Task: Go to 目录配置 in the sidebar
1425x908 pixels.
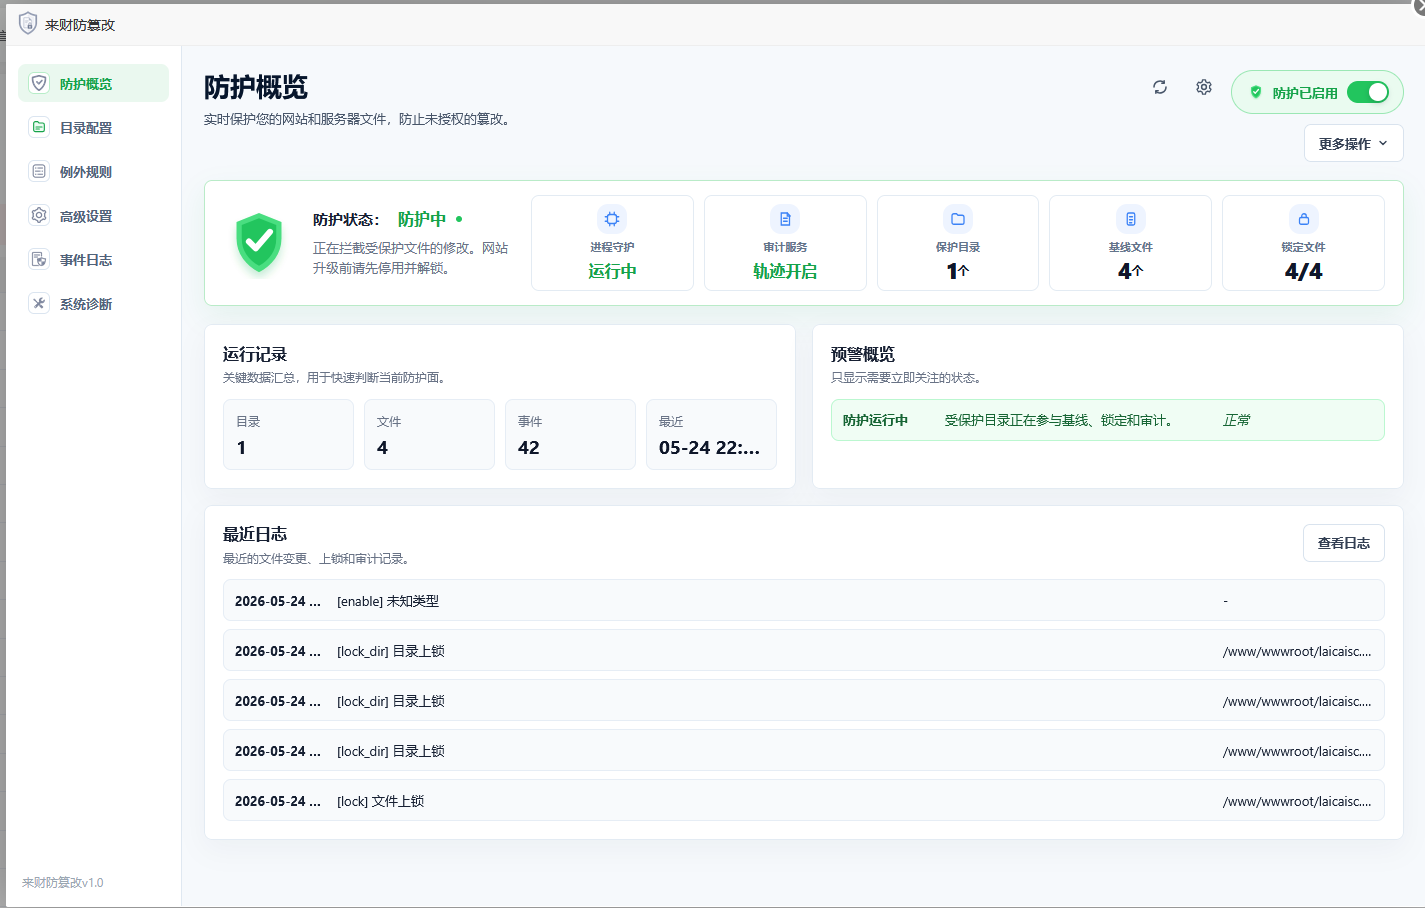Action: [94, 127]
